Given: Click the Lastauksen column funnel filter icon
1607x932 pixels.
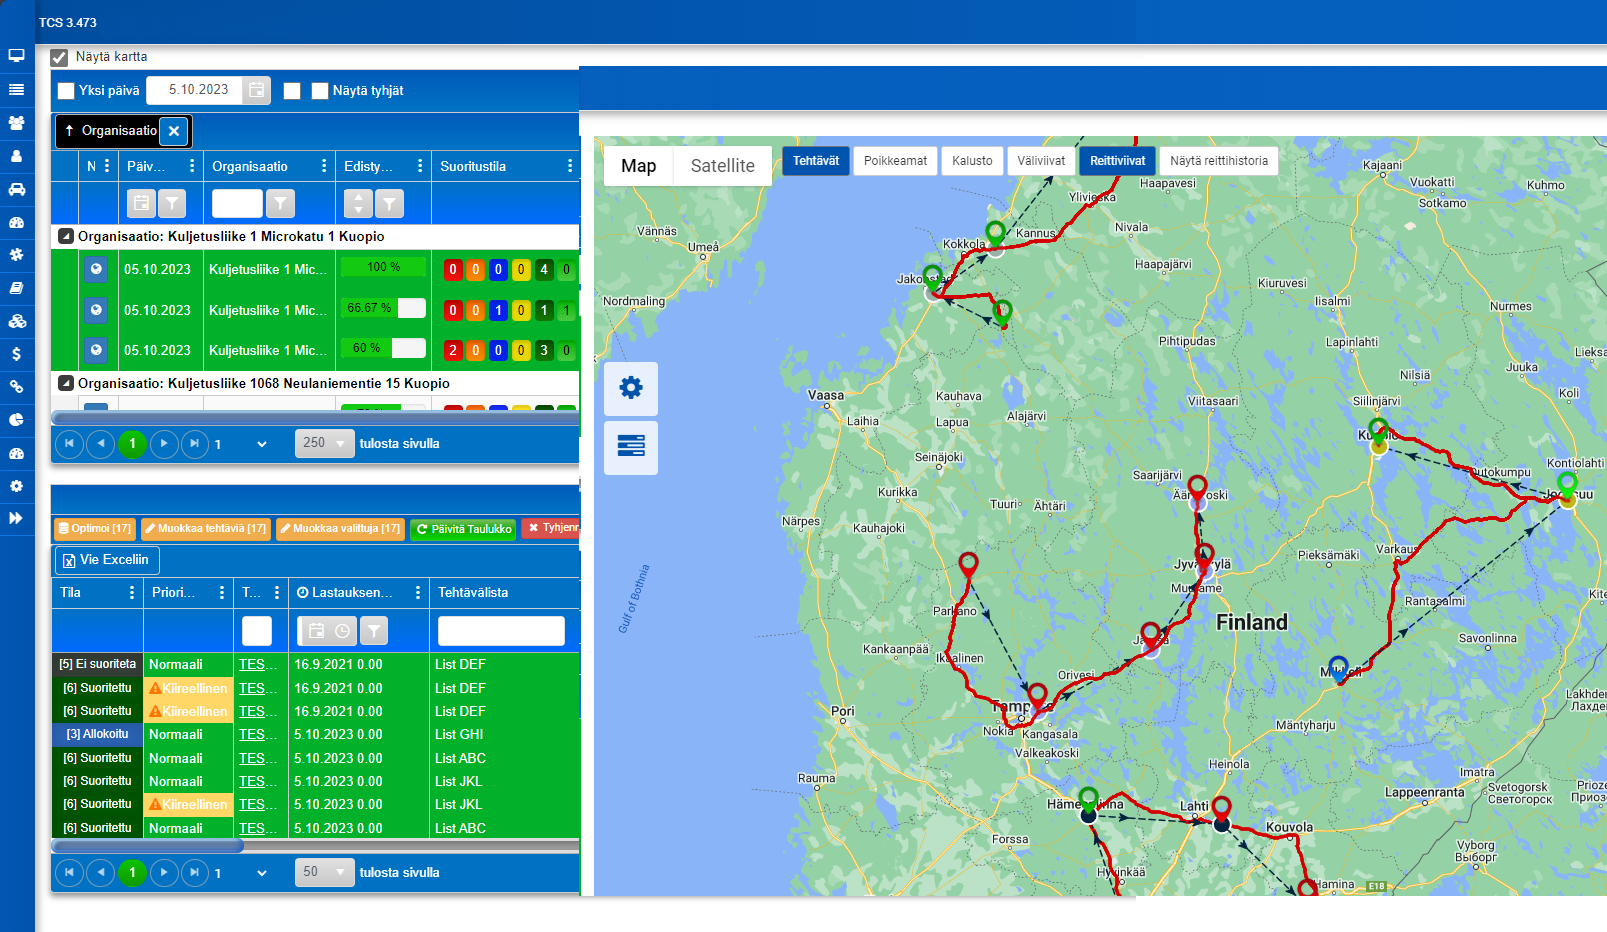Looking at the screenshot, I should pyautogui.click(x=374, y=631).
